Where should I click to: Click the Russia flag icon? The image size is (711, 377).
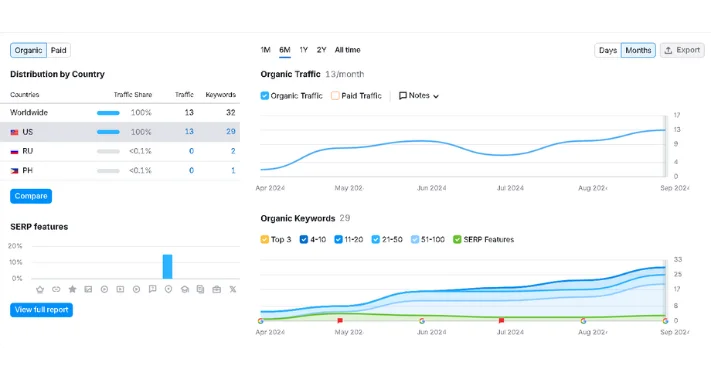pyautogui.click(x=15, y=152)
